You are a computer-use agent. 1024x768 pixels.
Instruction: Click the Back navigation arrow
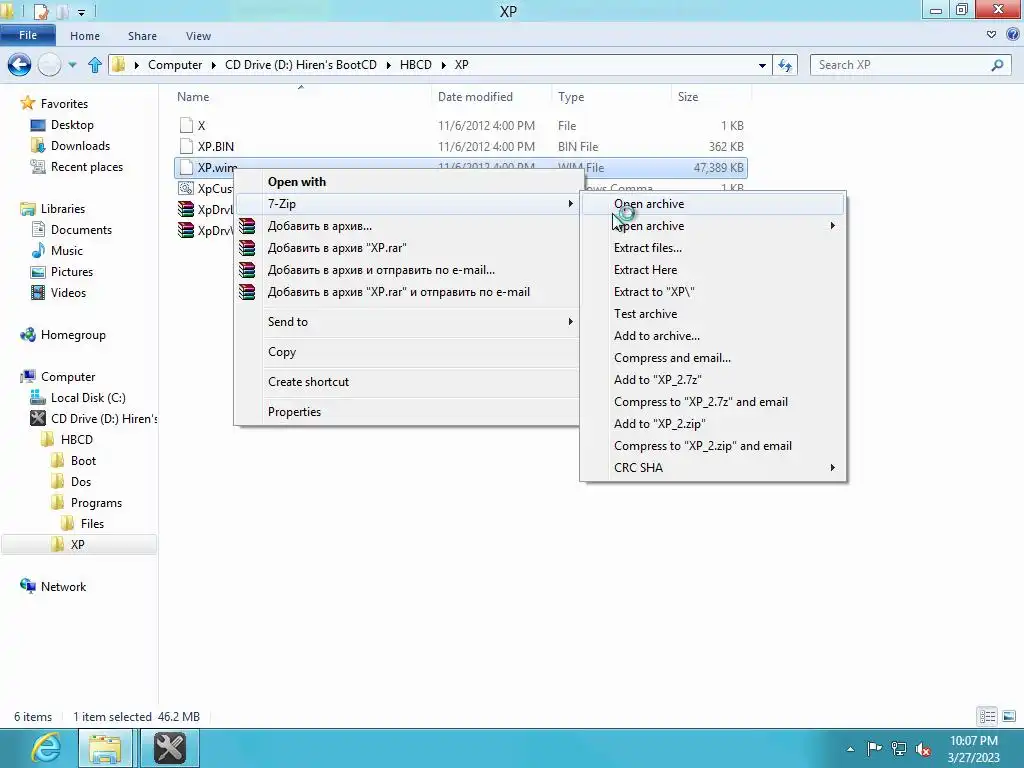(20, 65)
